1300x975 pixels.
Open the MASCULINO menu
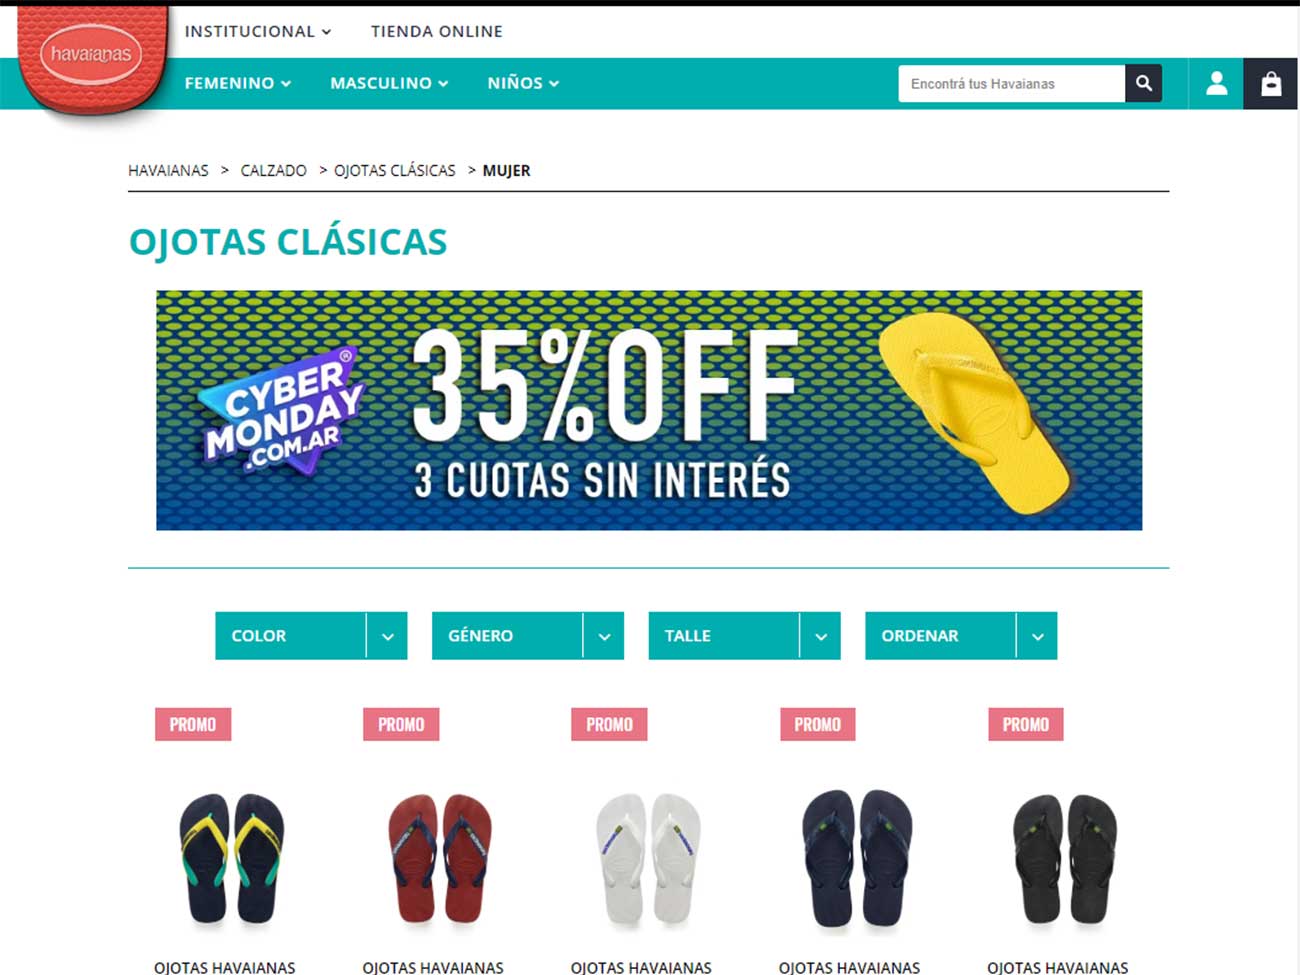[389, 83]
